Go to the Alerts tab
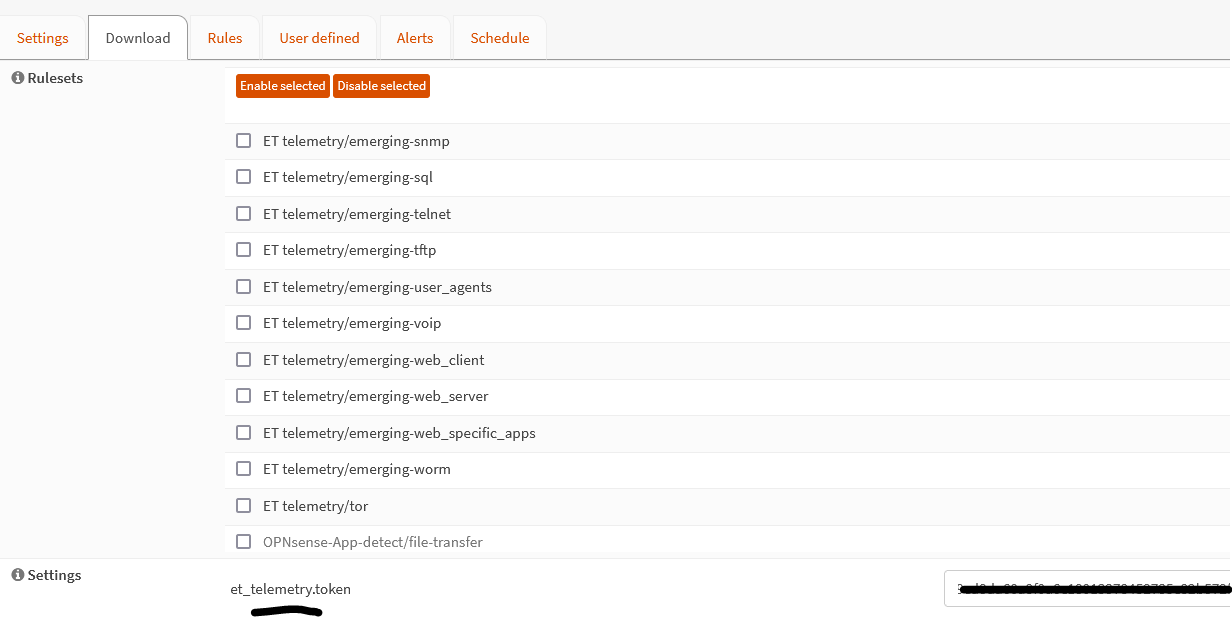Image resolution: width=1232 pixels, height=638 pixels. pyautogui.click(x=415, y=38)
